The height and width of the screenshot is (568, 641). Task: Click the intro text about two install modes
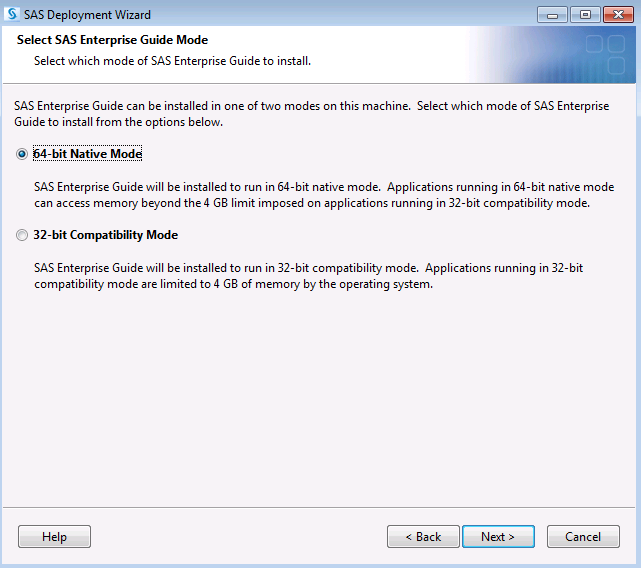coord(312,114)
